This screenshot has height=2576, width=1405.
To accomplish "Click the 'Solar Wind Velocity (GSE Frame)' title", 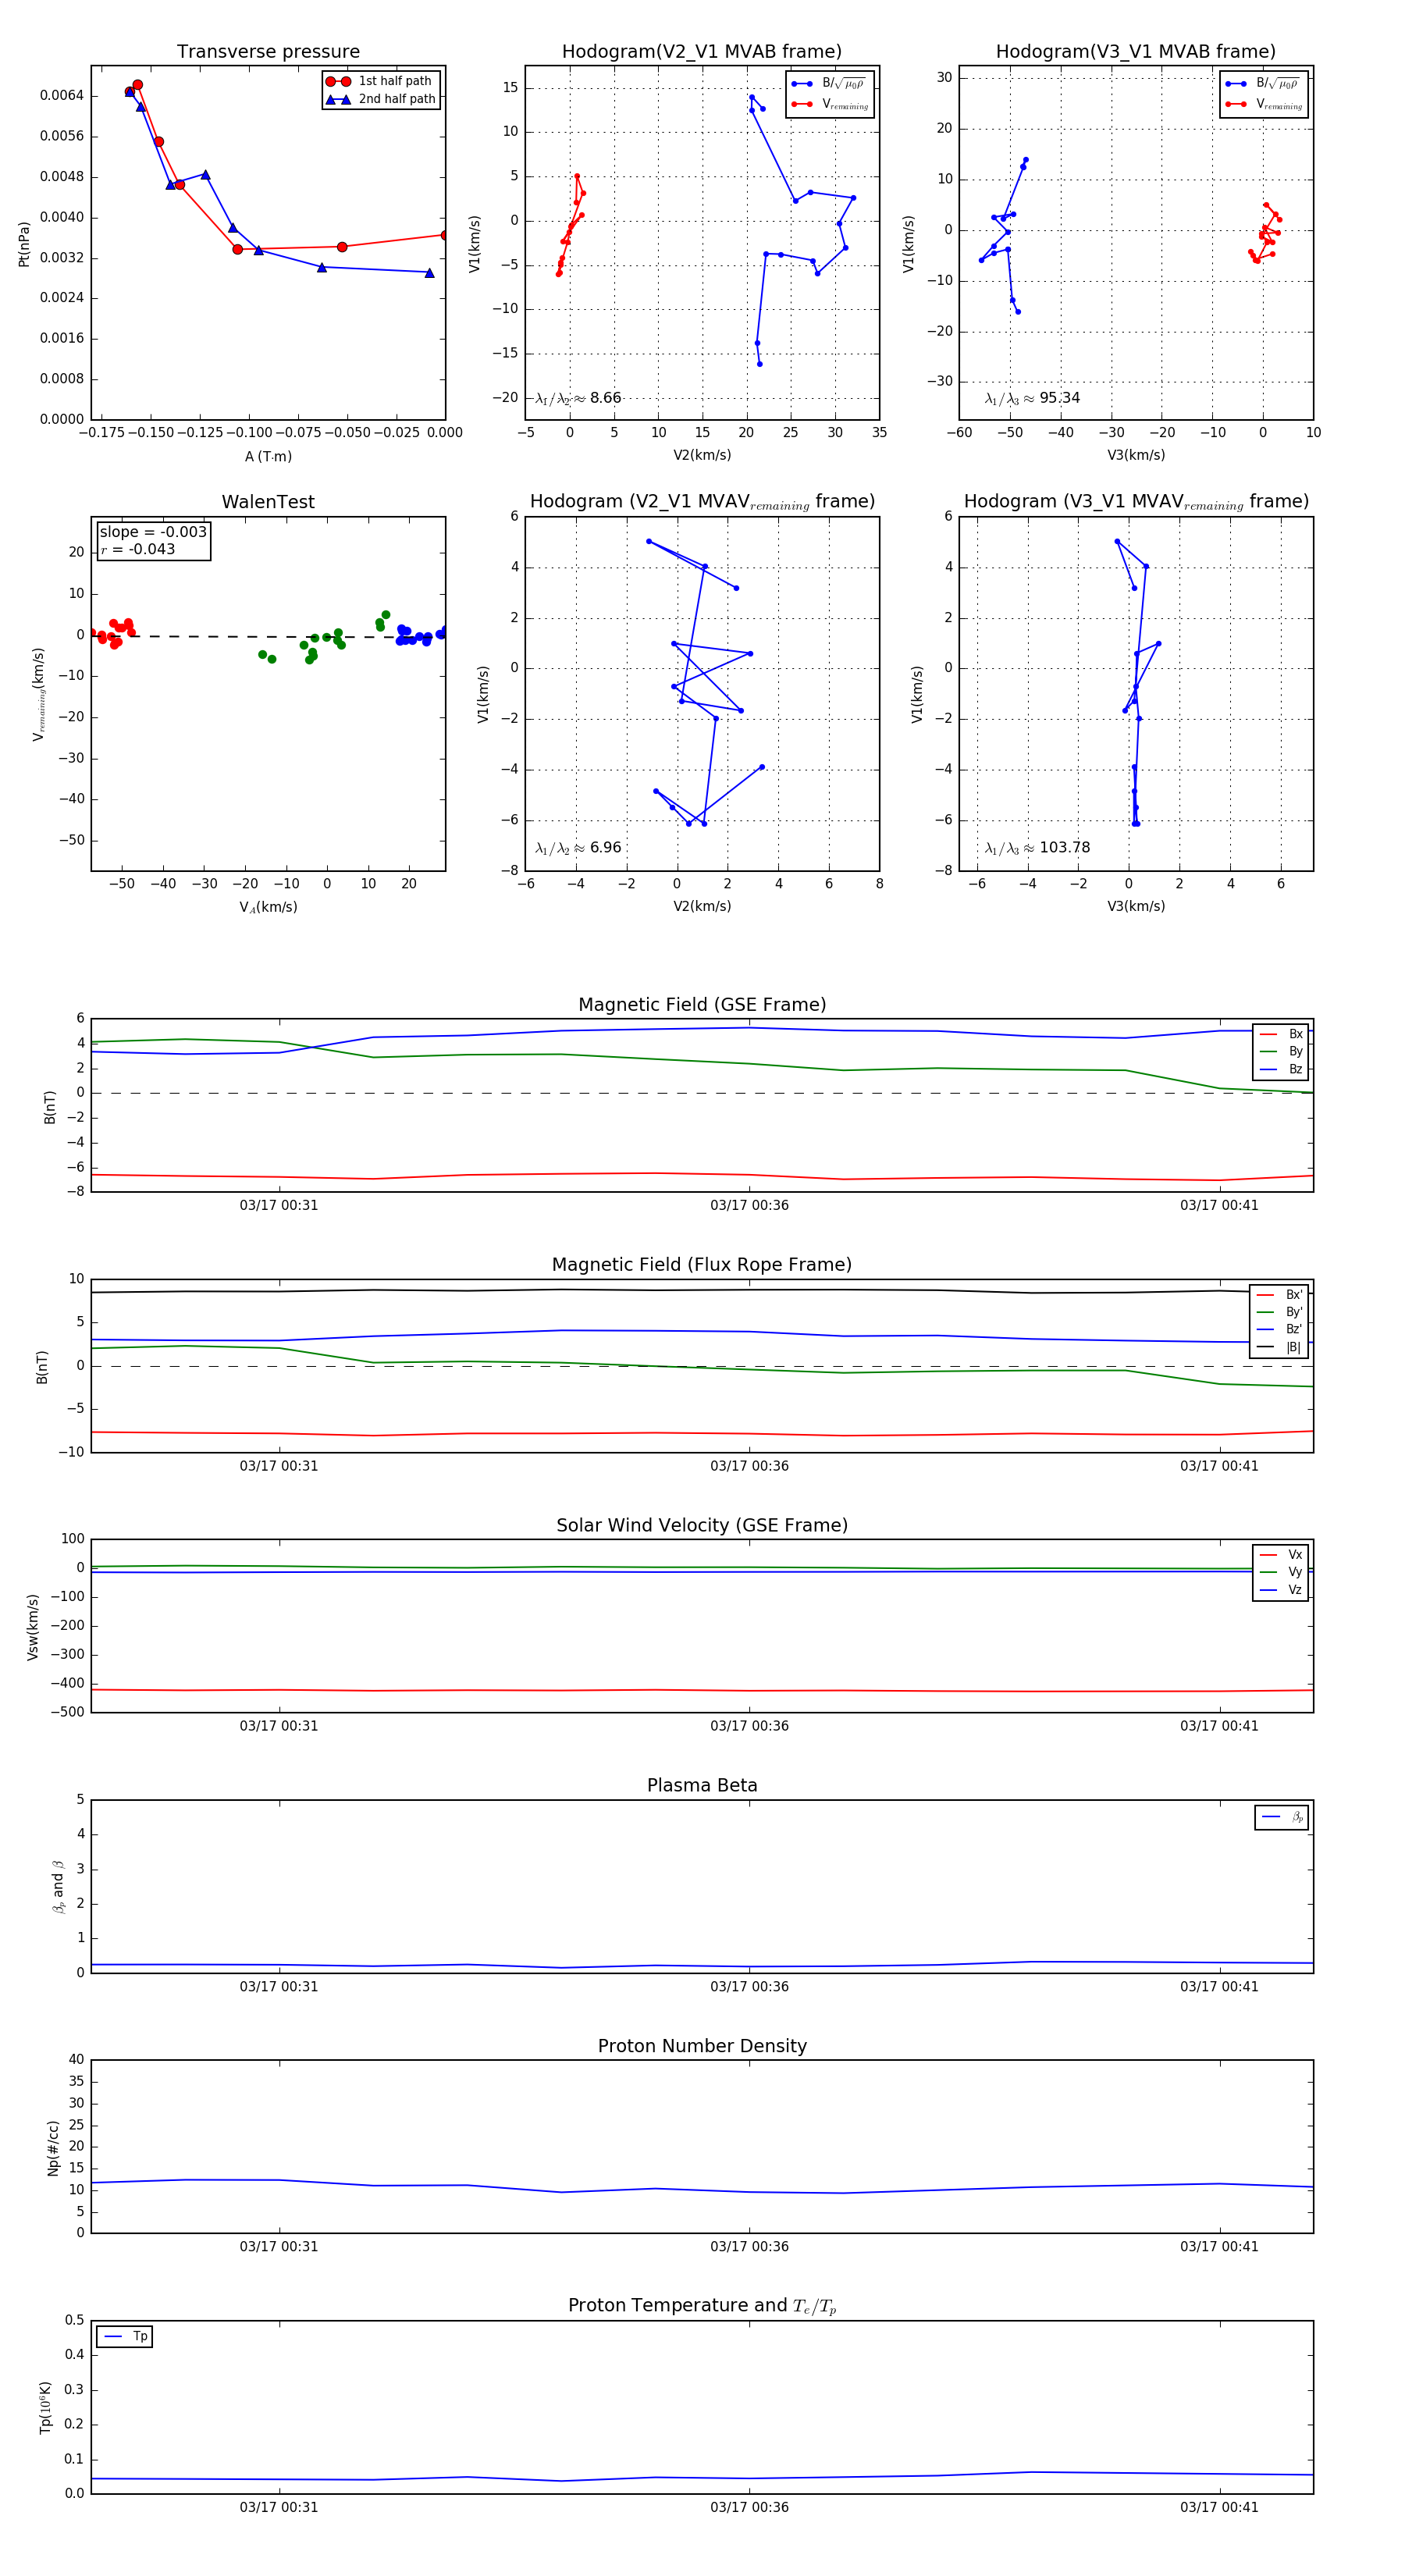I will pyautogui.click(x=702, y=1526).
